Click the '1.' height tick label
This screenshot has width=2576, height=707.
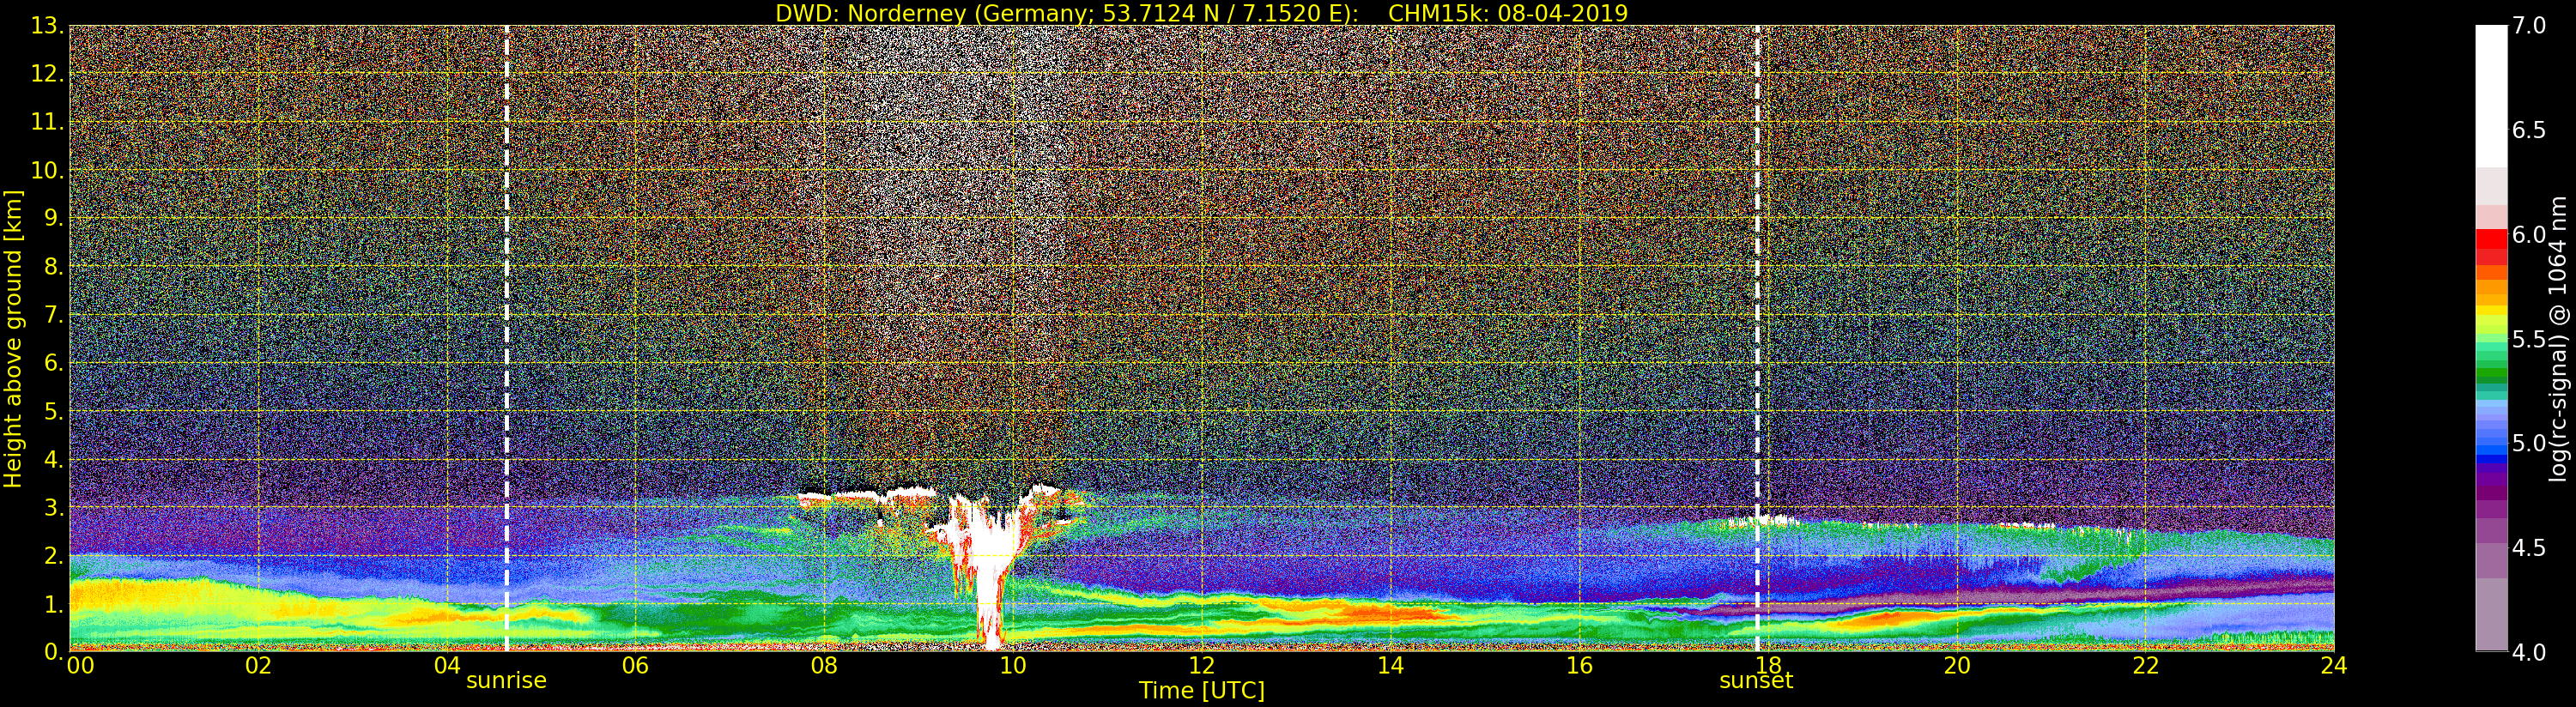point(53,603)
